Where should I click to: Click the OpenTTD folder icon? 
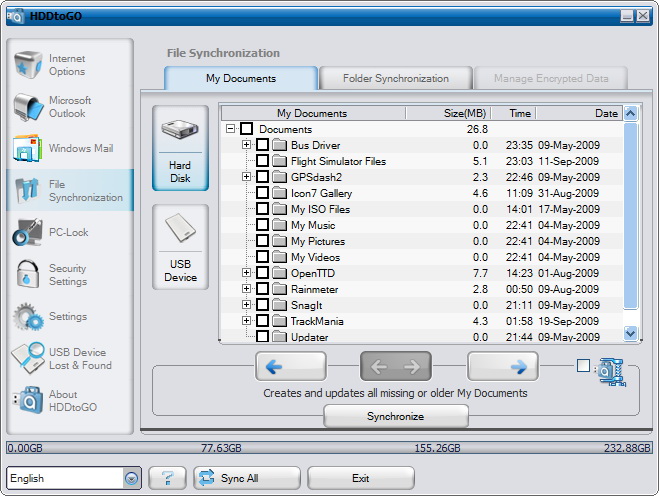pyautogui.click(x=279, y=273)
